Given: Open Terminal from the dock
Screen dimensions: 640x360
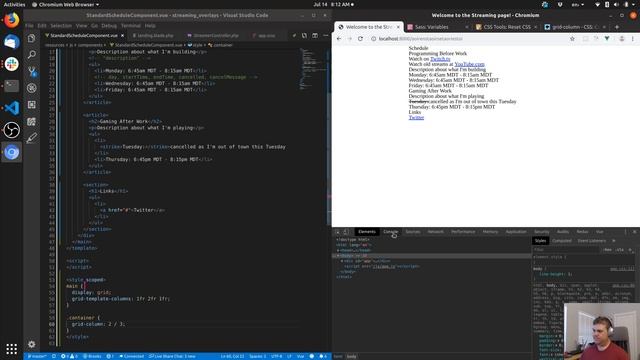Looking at the screenshot, I should 11,86.
